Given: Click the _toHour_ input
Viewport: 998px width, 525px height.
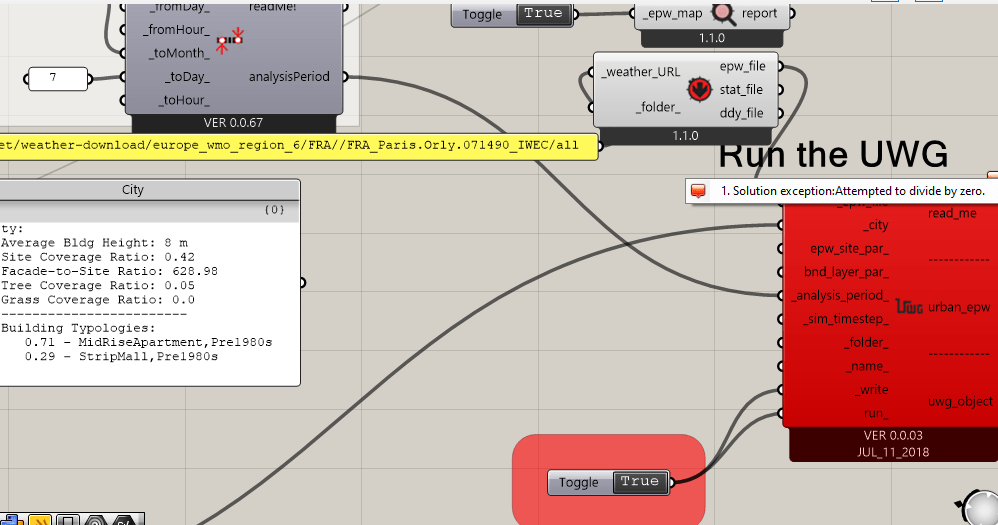Looking at the screenshot, I should [x=184, y=101].
